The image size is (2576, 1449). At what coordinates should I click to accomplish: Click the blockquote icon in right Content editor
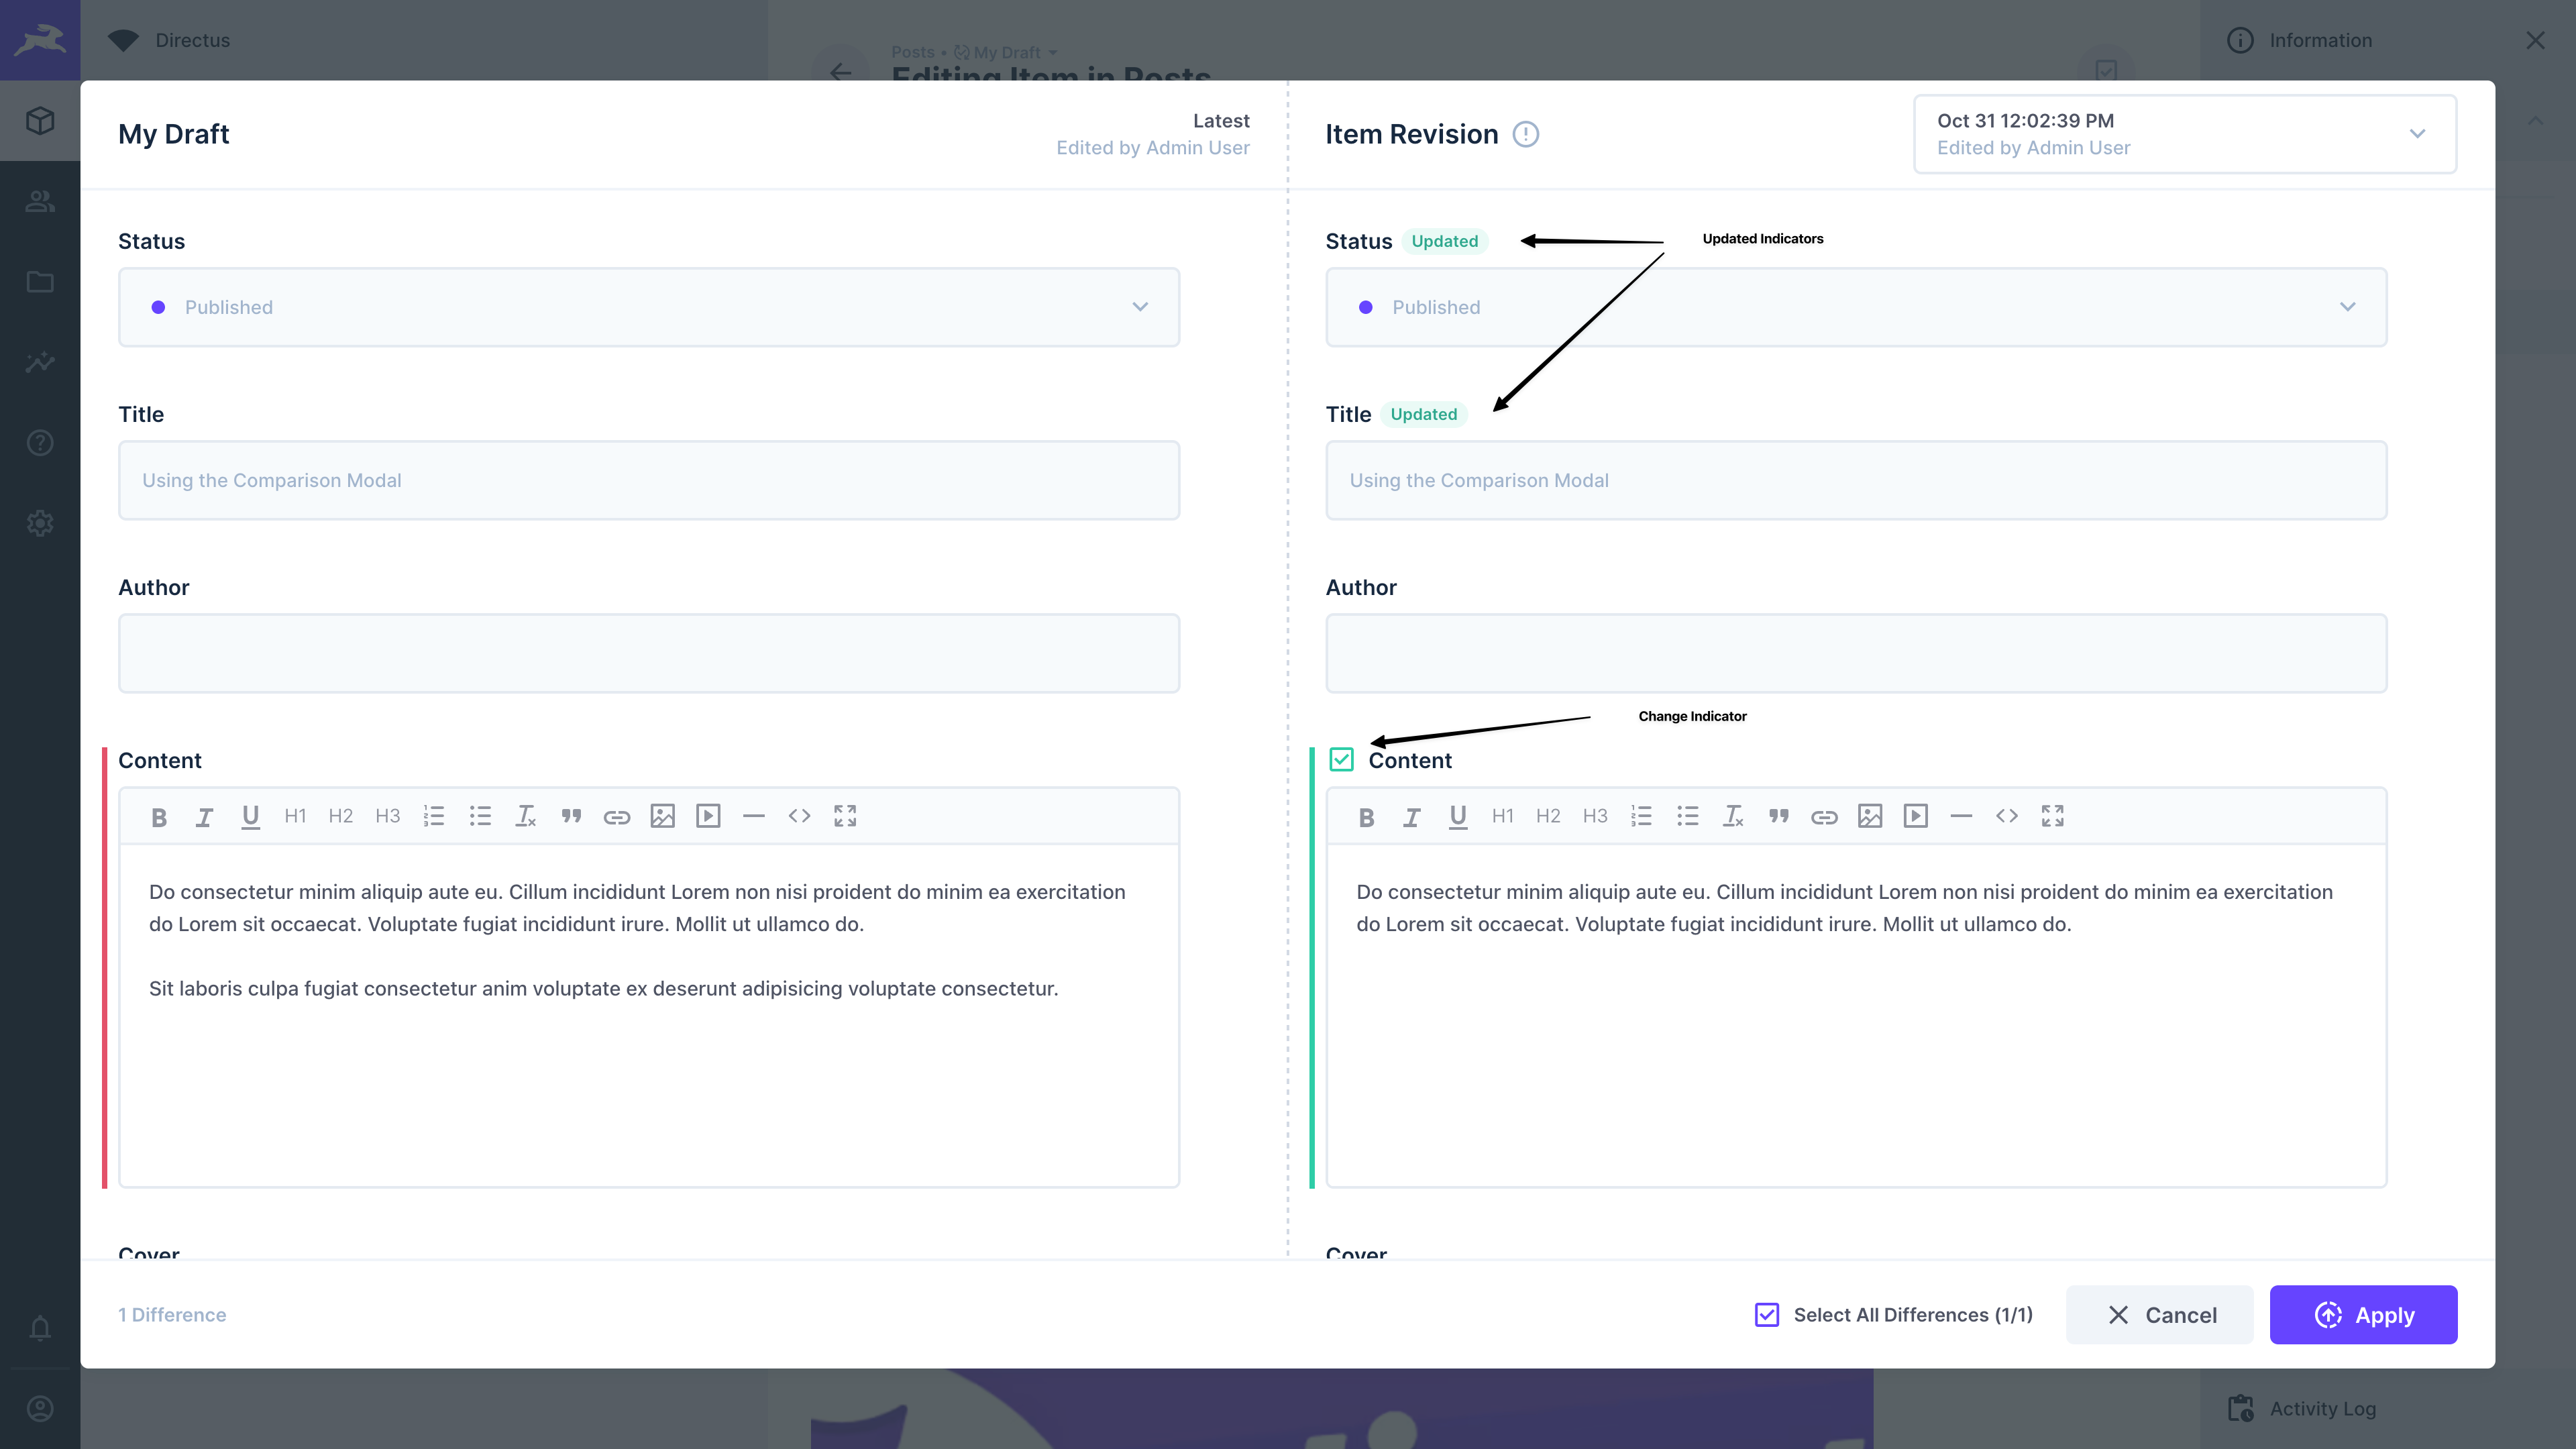pyautogui.click(x=1778, y=817)
